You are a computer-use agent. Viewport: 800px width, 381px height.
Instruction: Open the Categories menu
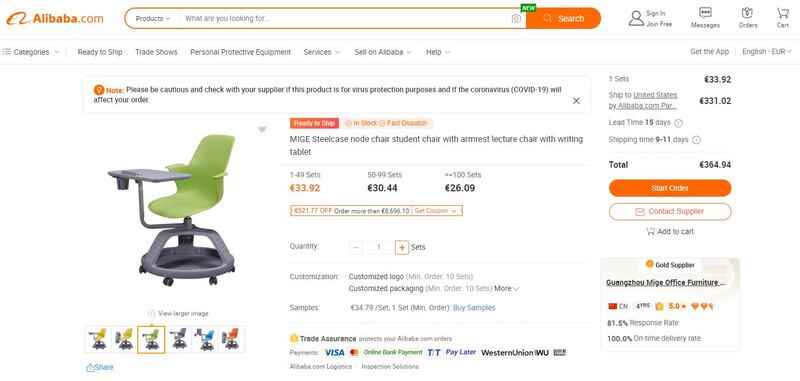31,52
